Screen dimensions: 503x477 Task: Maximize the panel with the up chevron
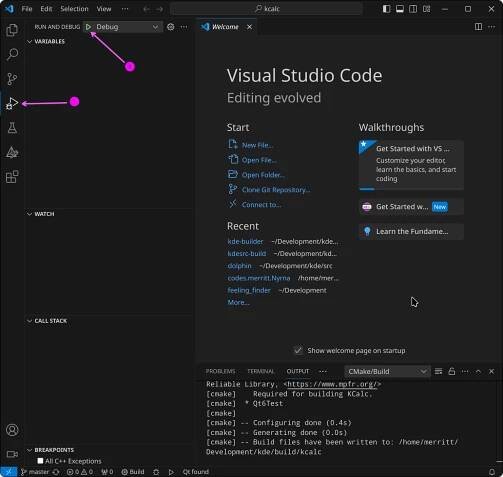(478, 371)
